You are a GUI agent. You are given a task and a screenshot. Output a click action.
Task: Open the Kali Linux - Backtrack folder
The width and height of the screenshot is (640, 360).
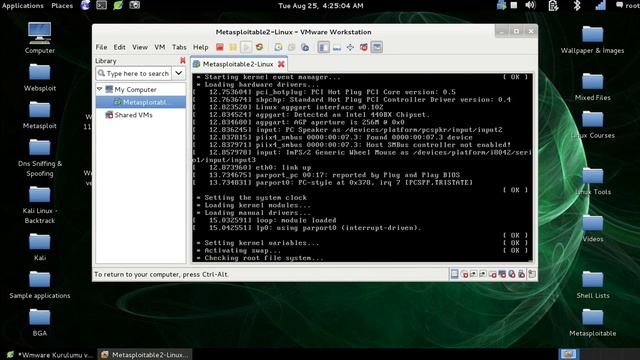[40, 205]
